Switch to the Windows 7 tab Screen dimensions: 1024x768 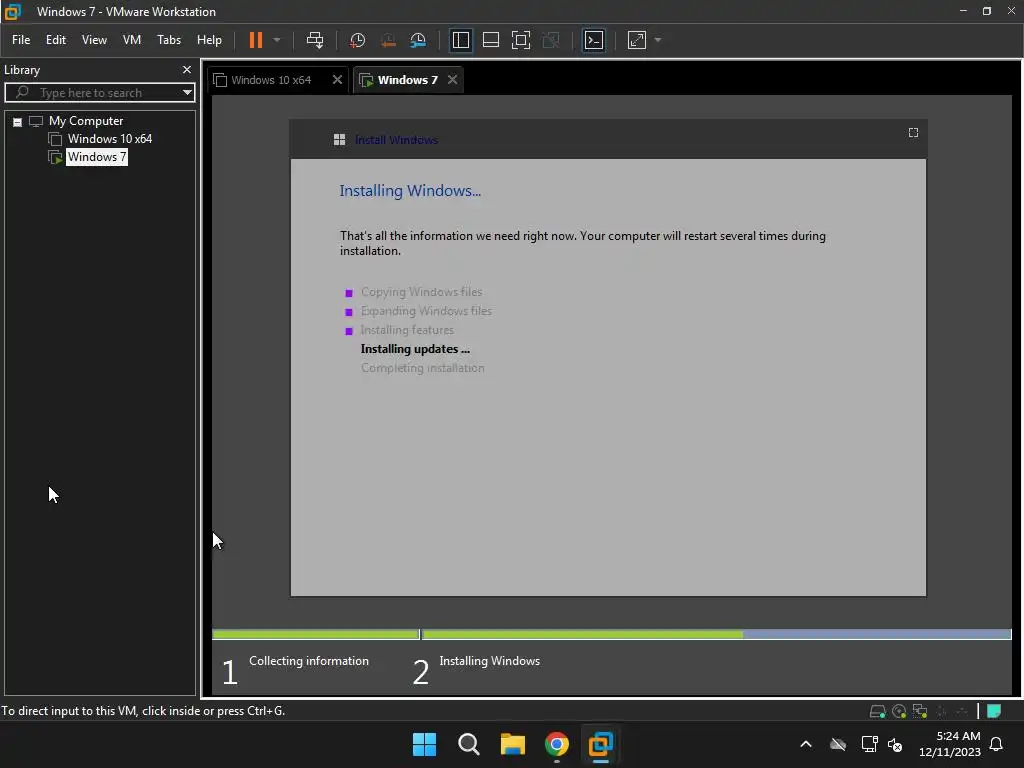tap(407, 80)
